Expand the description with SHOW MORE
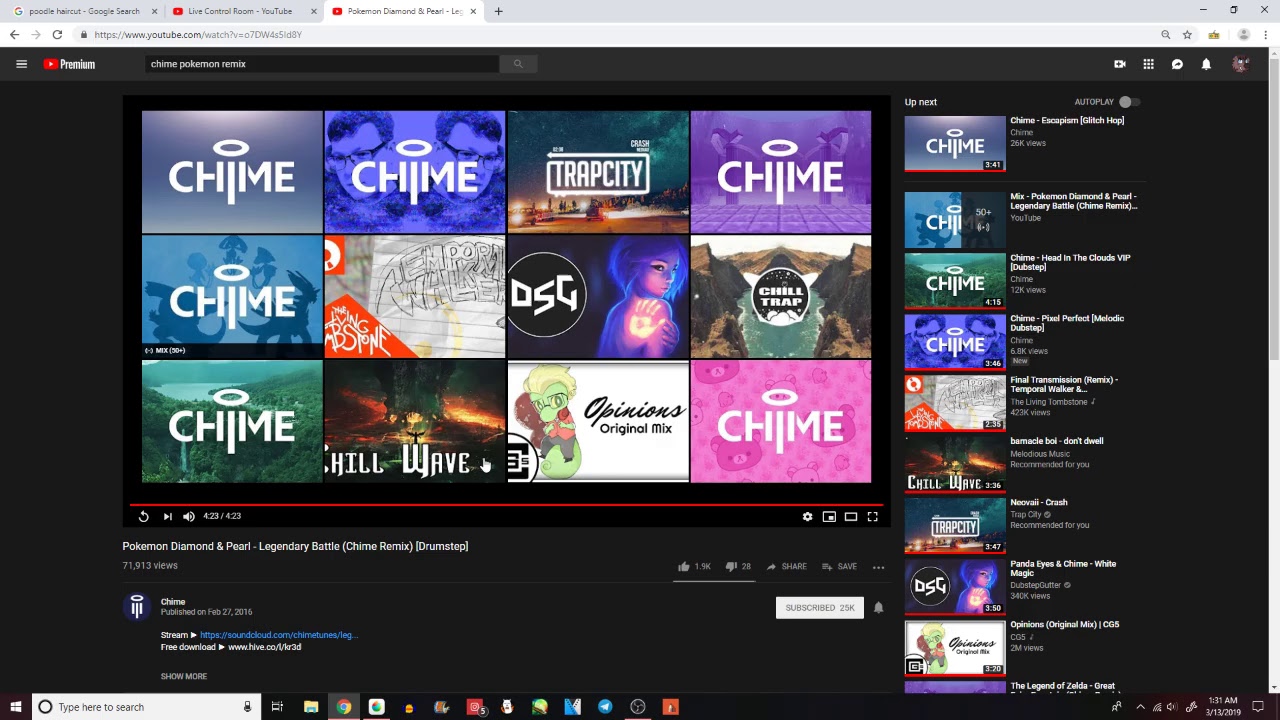This screenshot has height=720, width=1280. (x=184, y=676)
